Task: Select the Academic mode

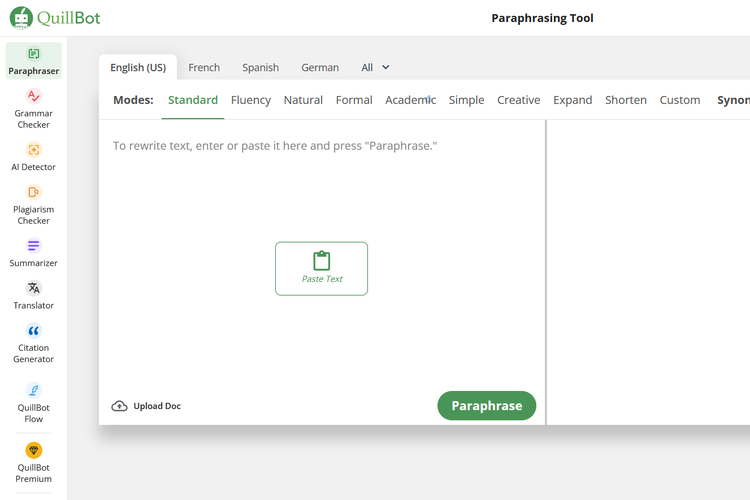Action: [x=410, y=100]
